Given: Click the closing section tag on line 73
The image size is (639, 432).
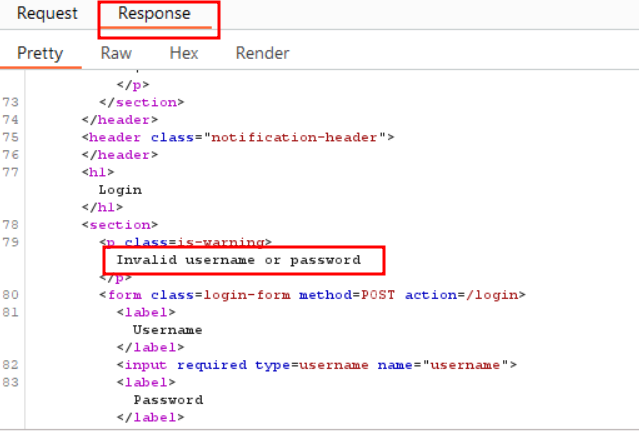Looking at the screenshot, I should pos(142,102).
